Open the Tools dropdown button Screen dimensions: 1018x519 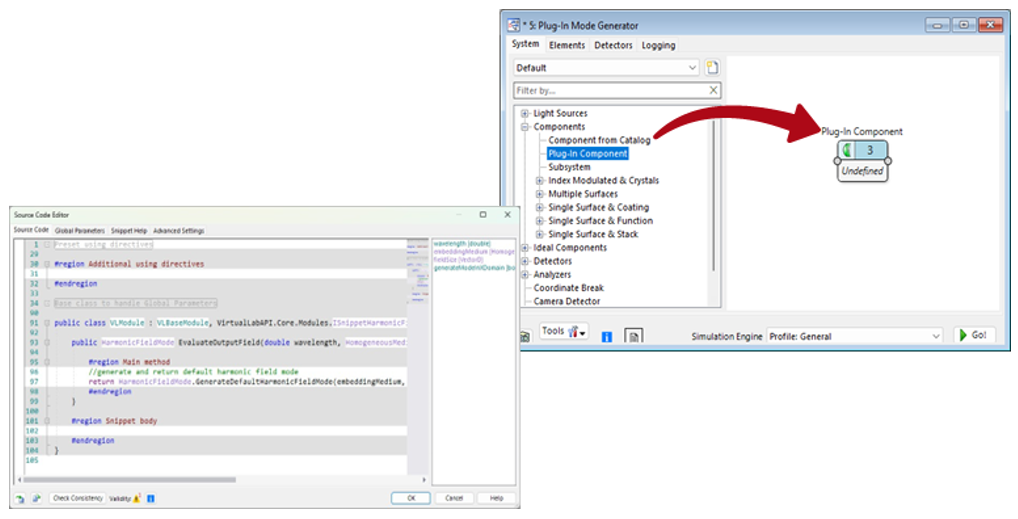pyautogui.click(x=564, y=332)
